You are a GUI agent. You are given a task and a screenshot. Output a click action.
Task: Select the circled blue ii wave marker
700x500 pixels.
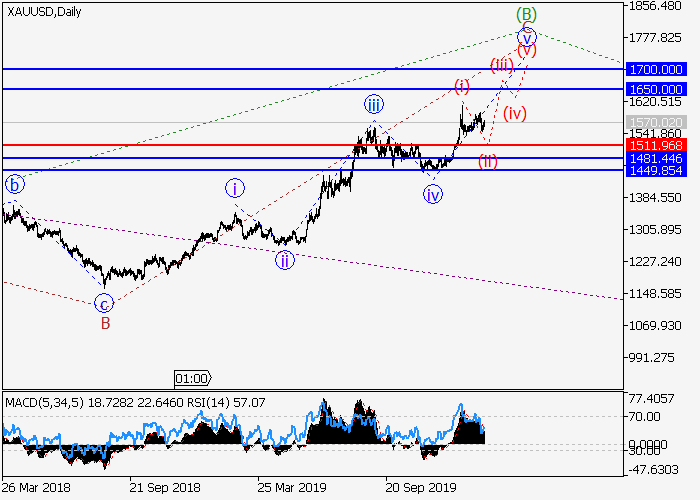point(285,259)
